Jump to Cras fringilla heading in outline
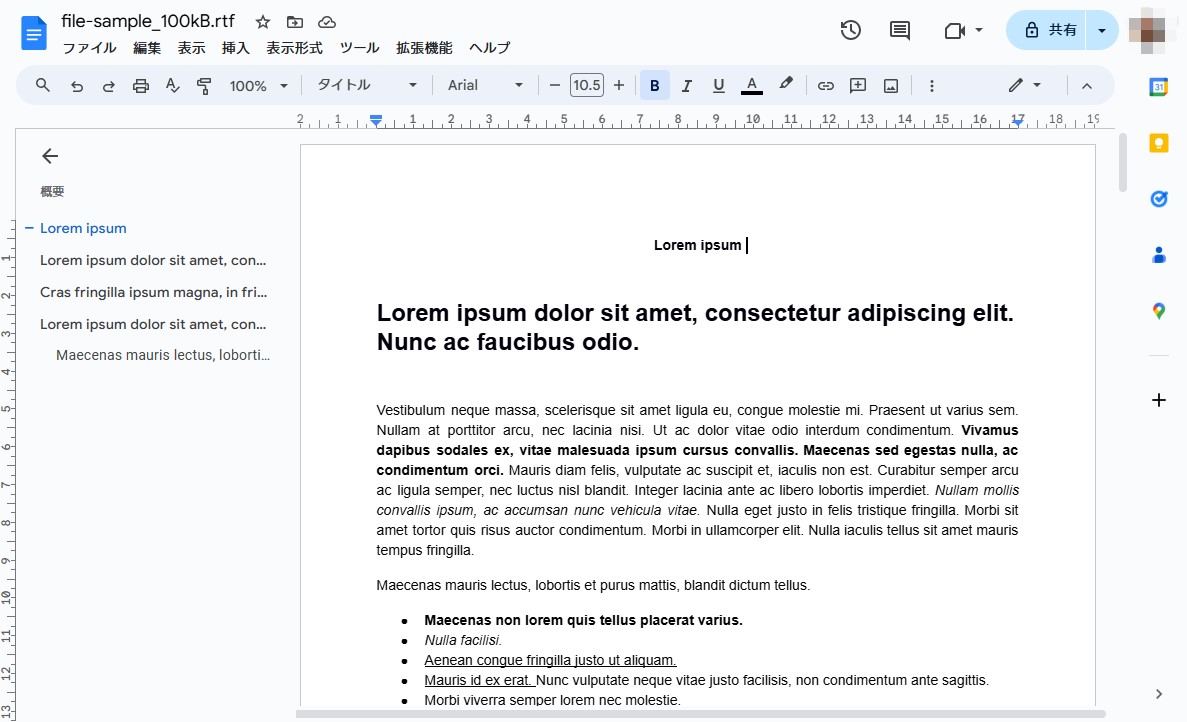Viewport: 1187px width, 722px height. coord(153,292)
